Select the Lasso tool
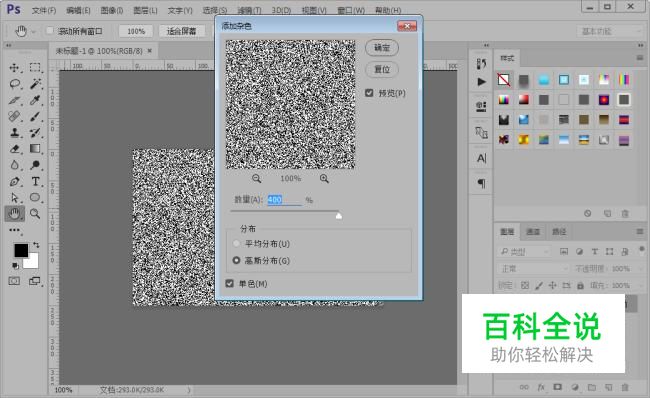 [15, 84]
